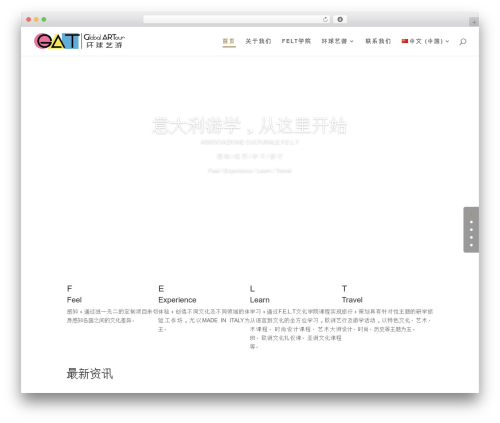Click the Feel heading
Image resolution: width=500 pixels, height=423 pixels.
(x=74, y=300)
